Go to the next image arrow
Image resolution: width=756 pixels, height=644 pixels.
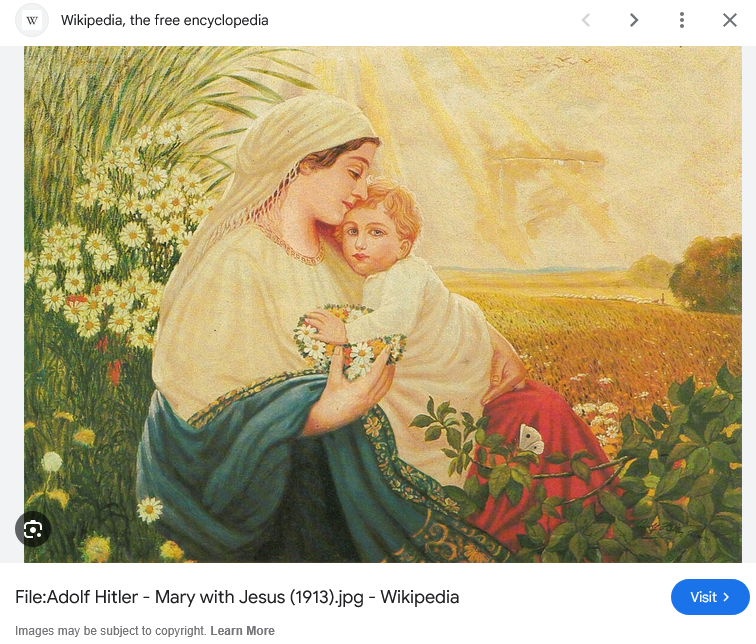pos(634,20)
